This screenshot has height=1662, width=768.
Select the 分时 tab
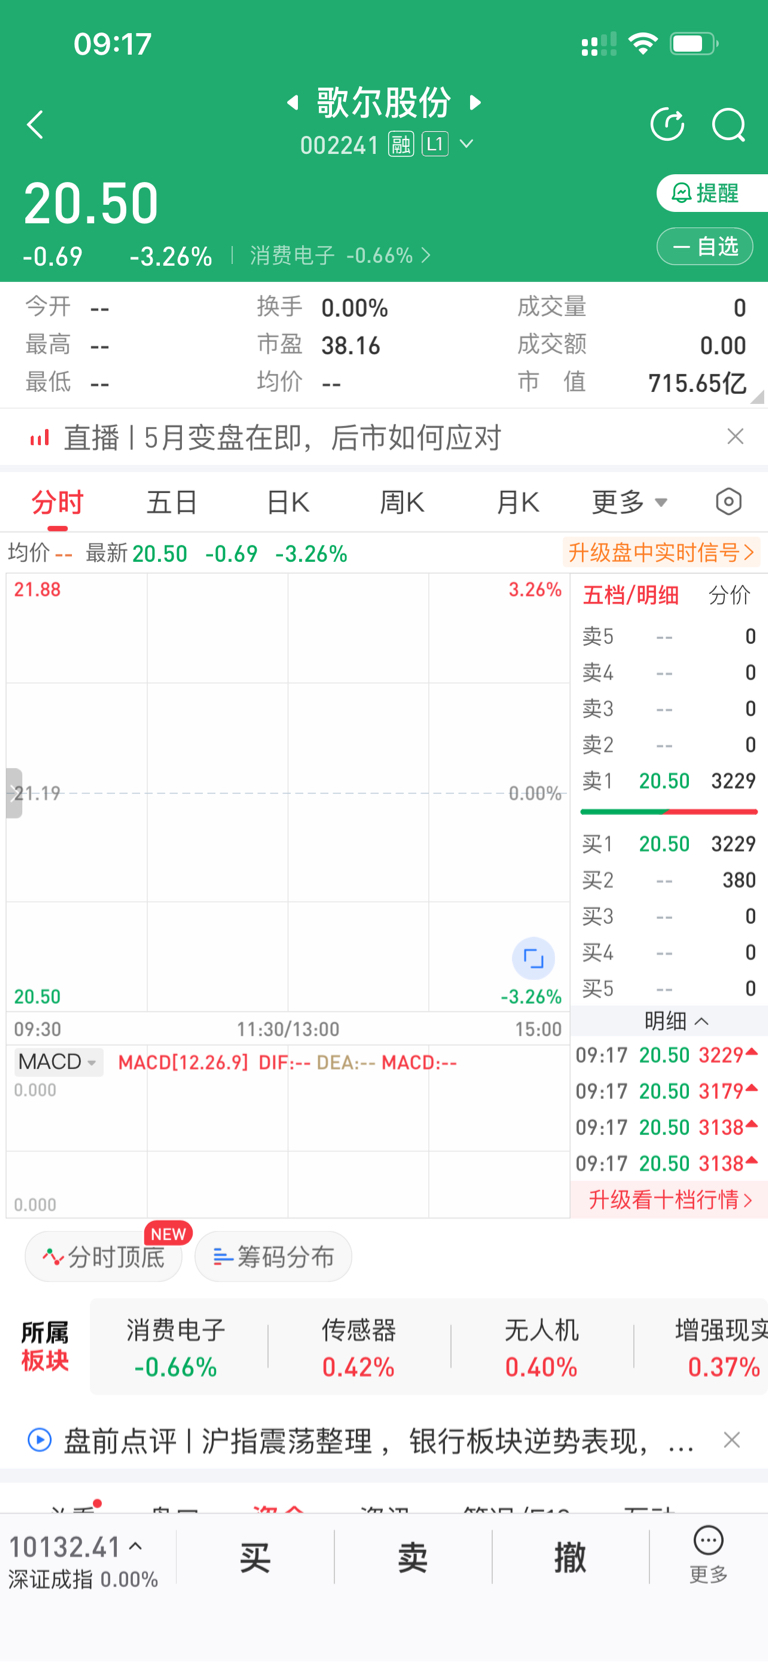click(57, 503)
